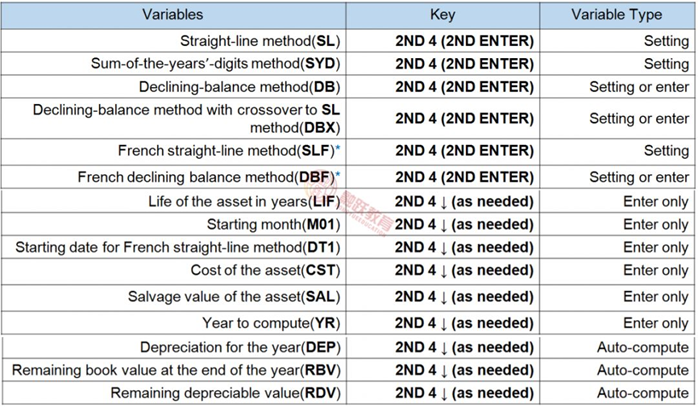Click the key cell in the Straight-line (SL) row
The width and height of the screenshot is (698, 407).
coord(464,42)
